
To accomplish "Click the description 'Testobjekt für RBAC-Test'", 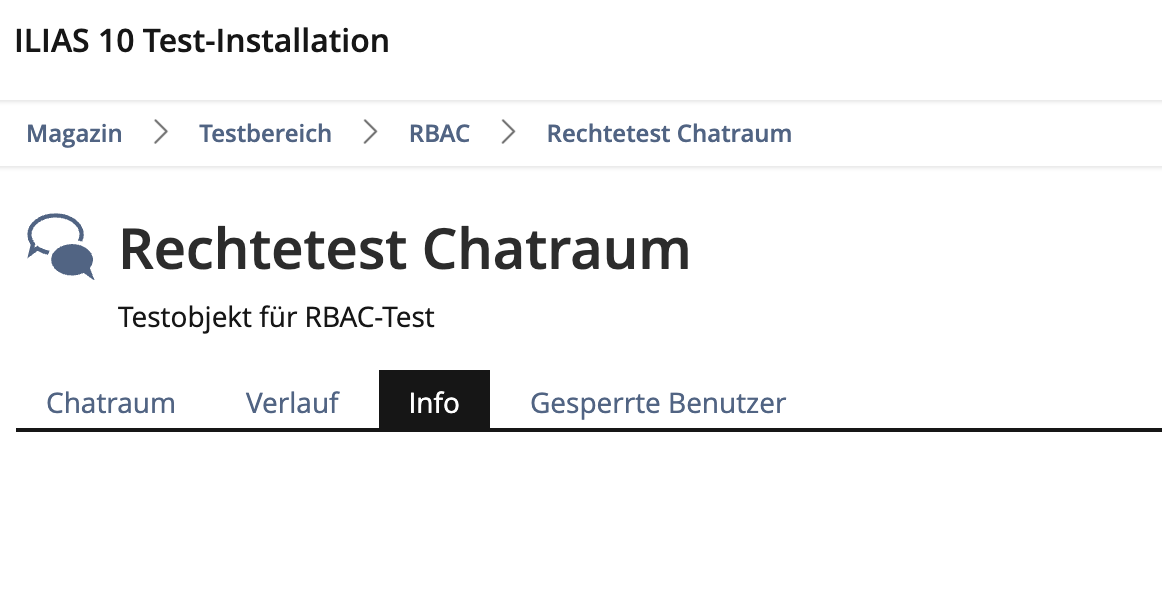I will (276, 318).
